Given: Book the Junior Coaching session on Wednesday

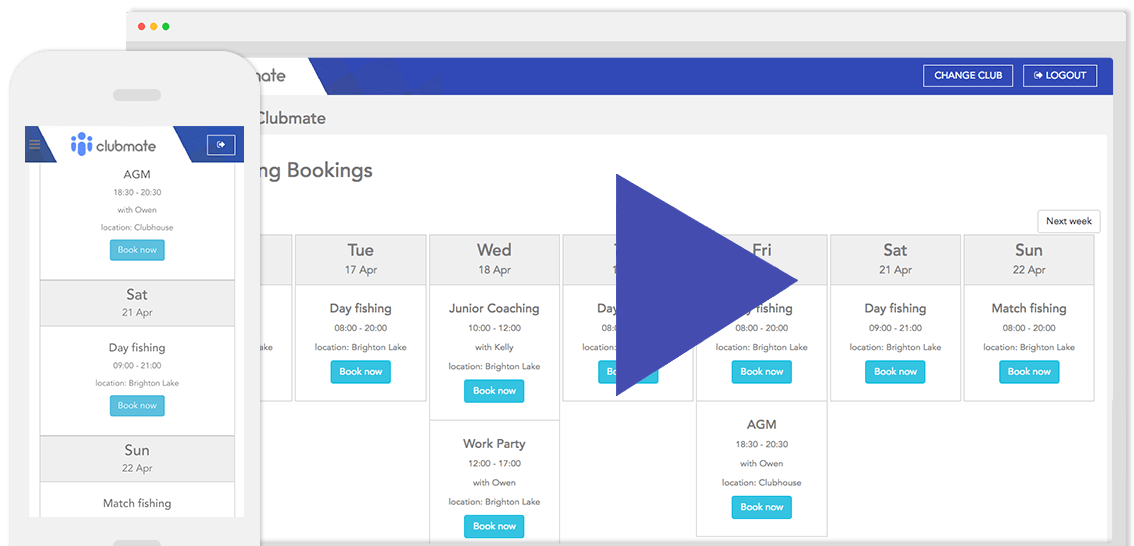Looking at the screenshot, I should pyautogui.click(x=494, y=391).
